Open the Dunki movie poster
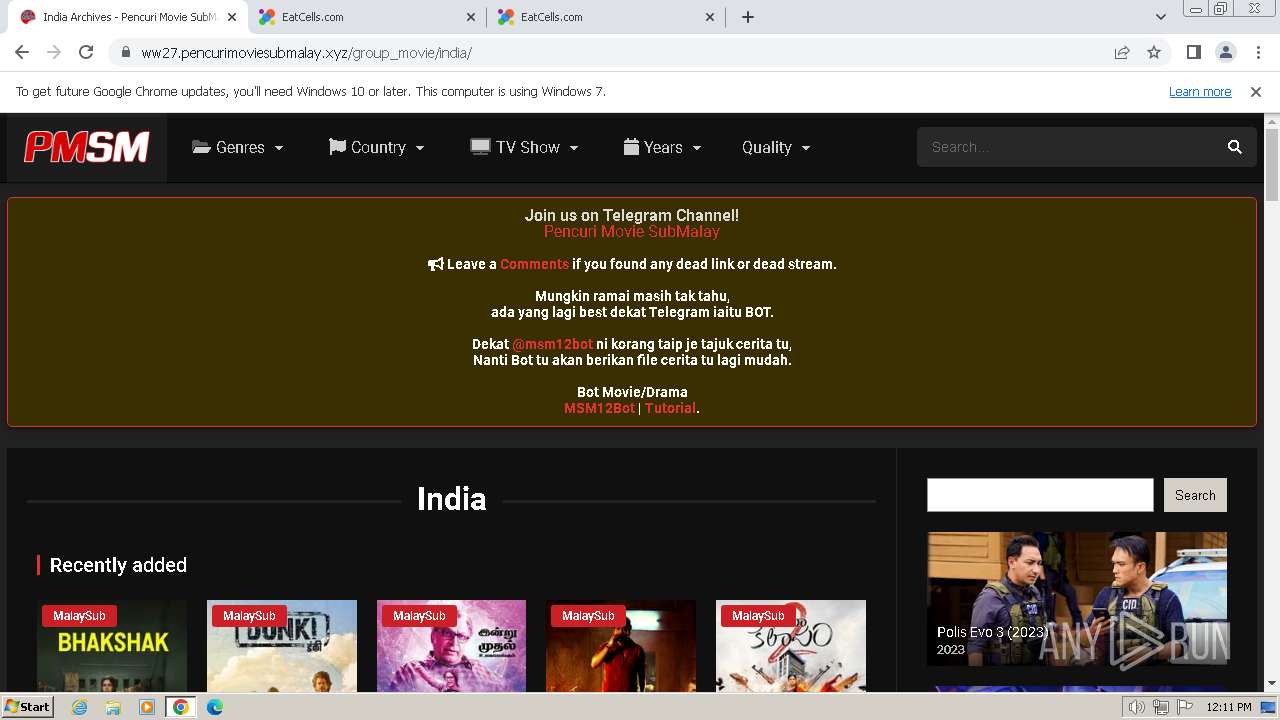 click(282, 646)
